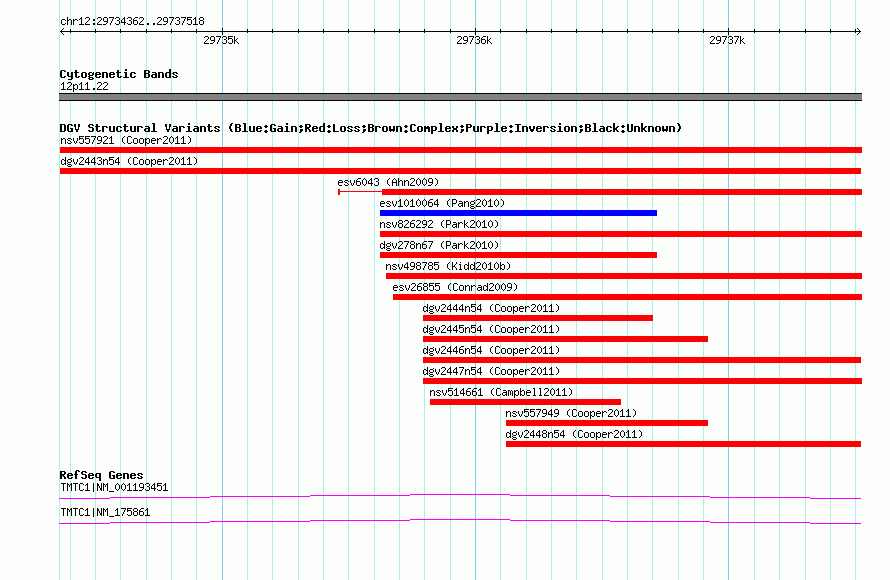Viewport: 890px width, 580px height.
Task: Click the RefSeq Genes track title
Action: [101, 475]
